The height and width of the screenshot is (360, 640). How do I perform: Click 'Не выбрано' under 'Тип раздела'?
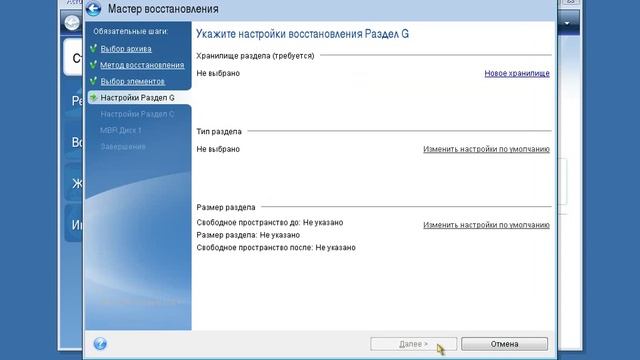click(218, 149)
